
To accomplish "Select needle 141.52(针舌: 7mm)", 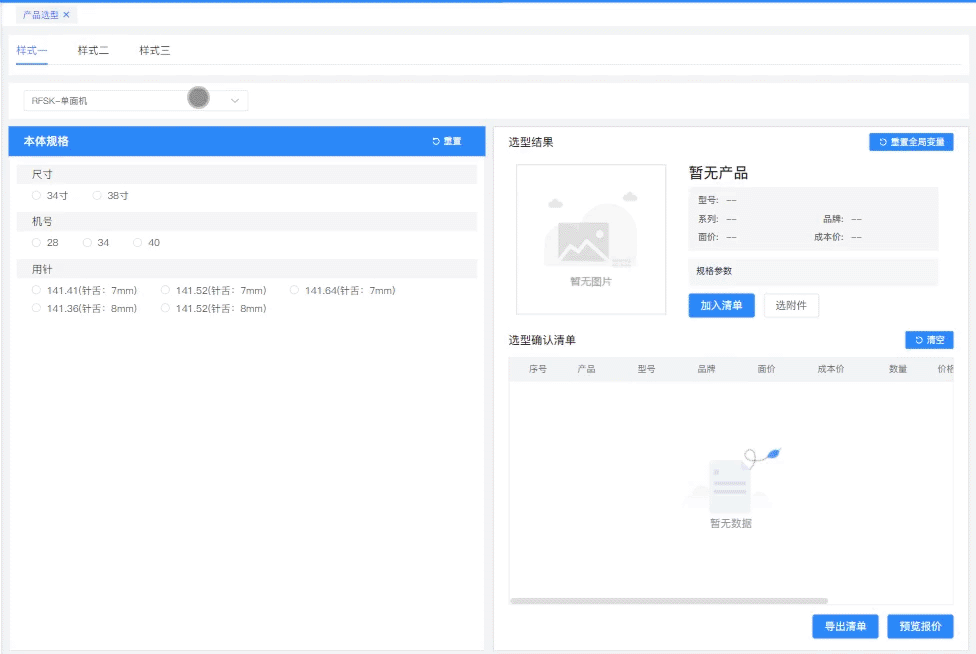I will click(x=214, y=290).
